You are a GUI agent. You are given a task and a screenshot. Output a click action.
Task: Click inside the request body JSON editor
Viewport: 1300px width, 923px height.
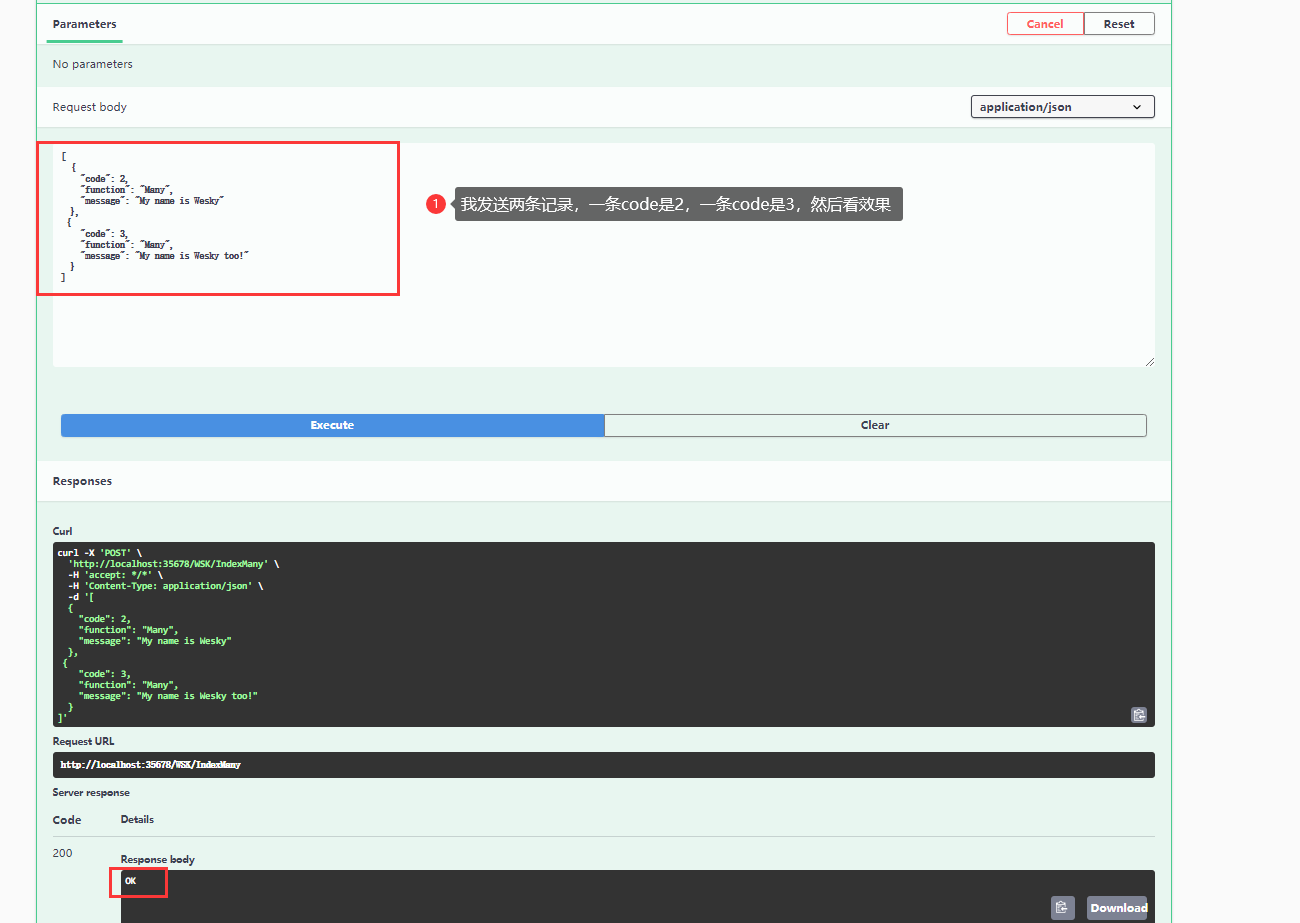[604, 255]
